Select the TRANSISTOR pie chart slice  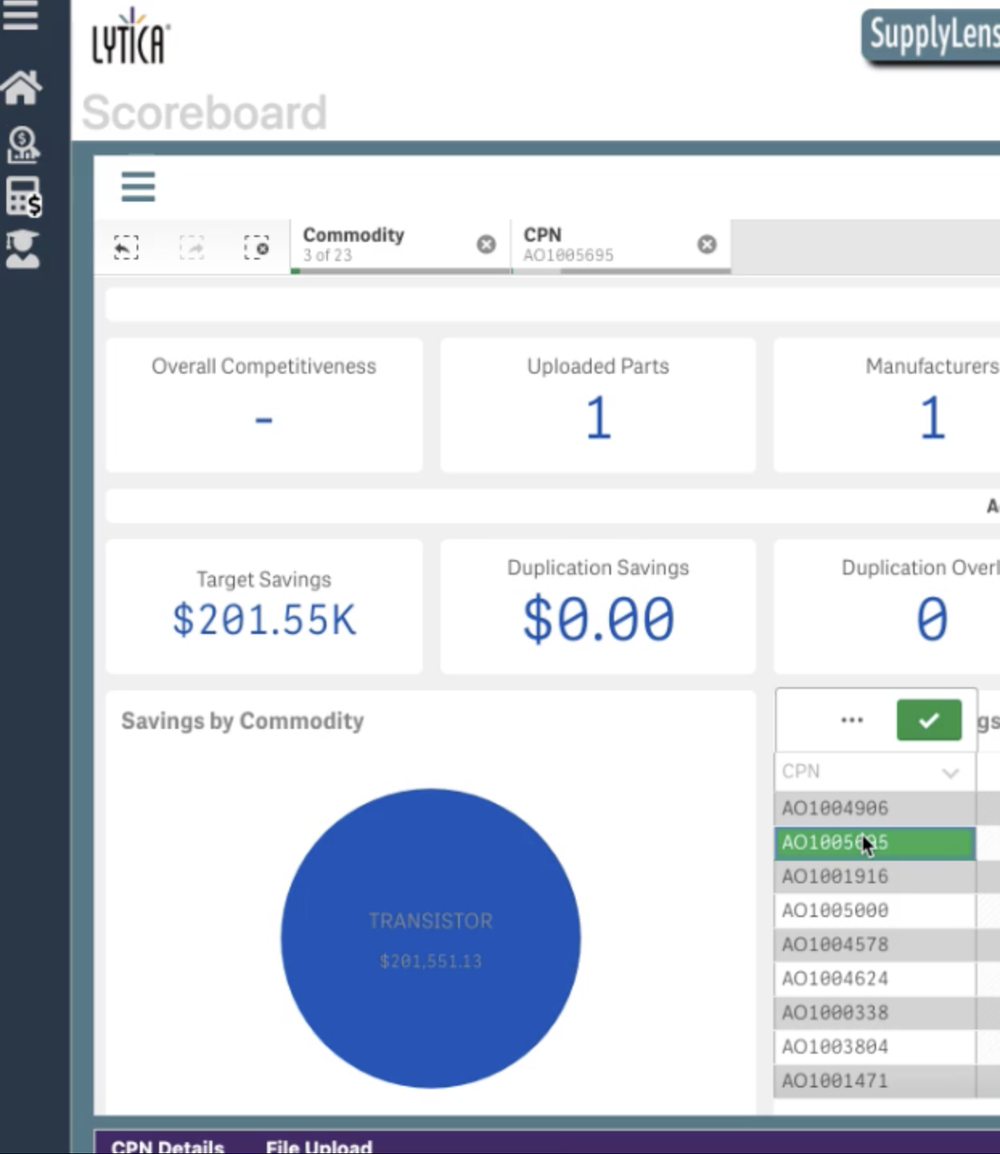(x=430, y=930)
